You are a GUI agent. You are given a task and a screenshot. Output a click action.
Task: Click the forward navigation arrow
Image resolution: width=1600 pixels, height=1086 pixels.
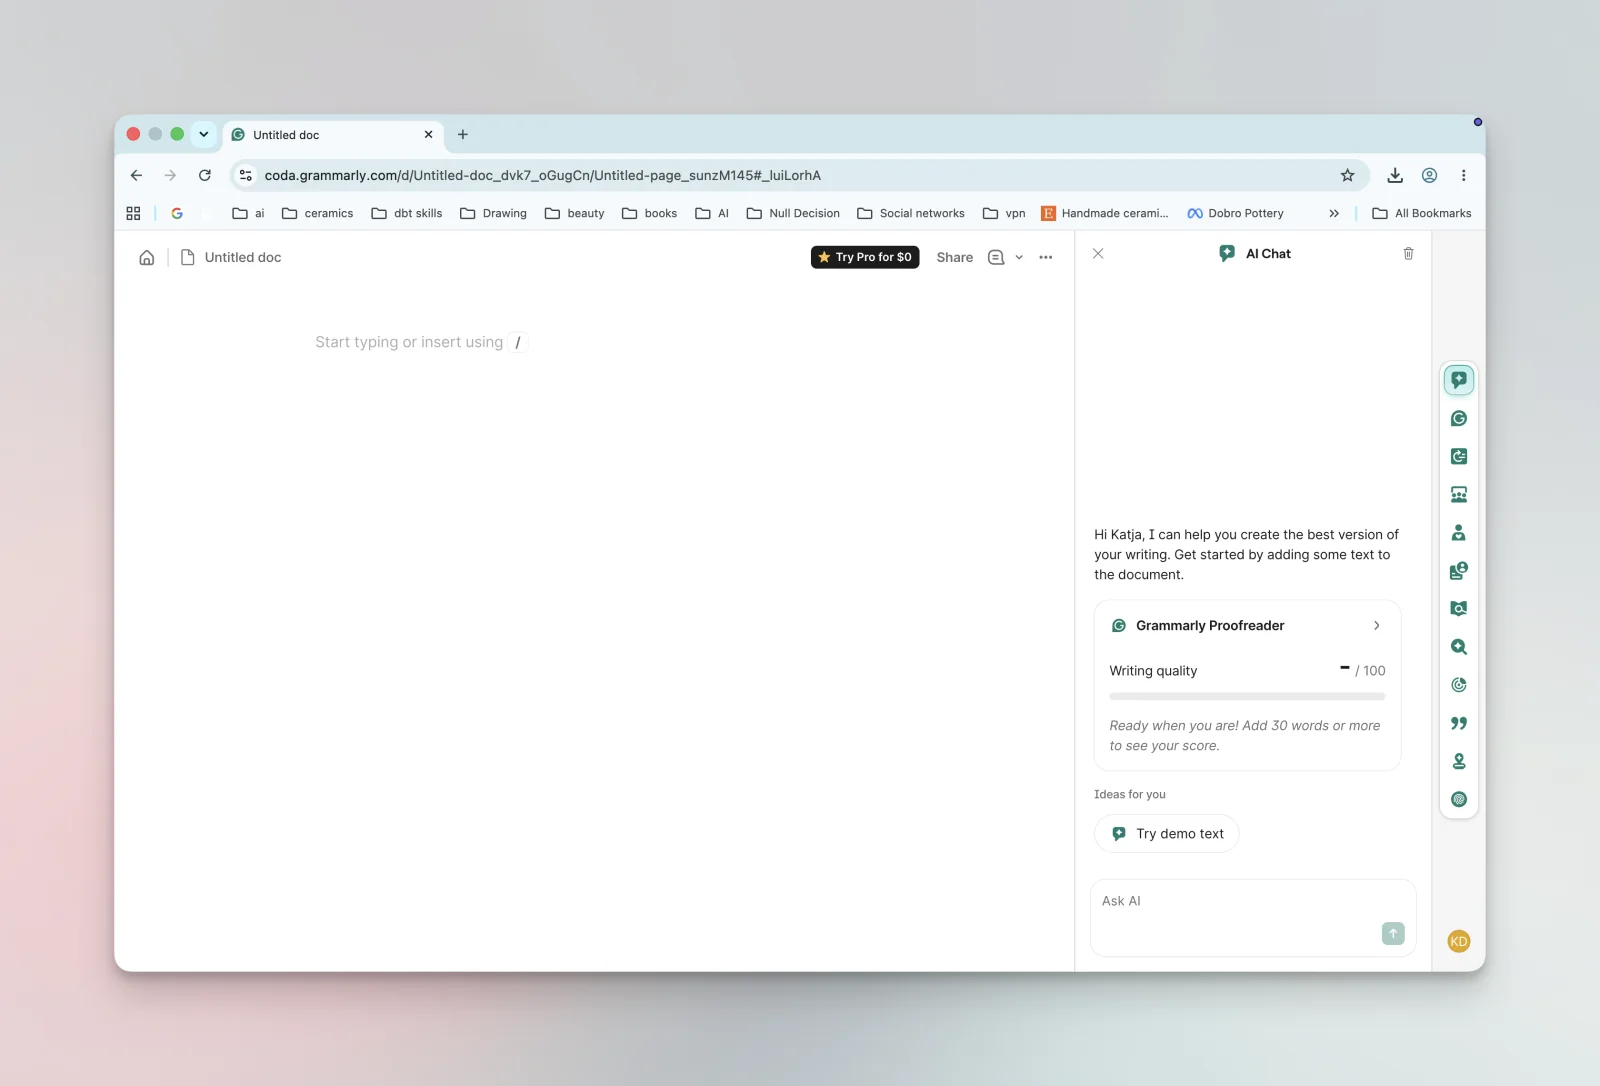[x=171, y=176]
